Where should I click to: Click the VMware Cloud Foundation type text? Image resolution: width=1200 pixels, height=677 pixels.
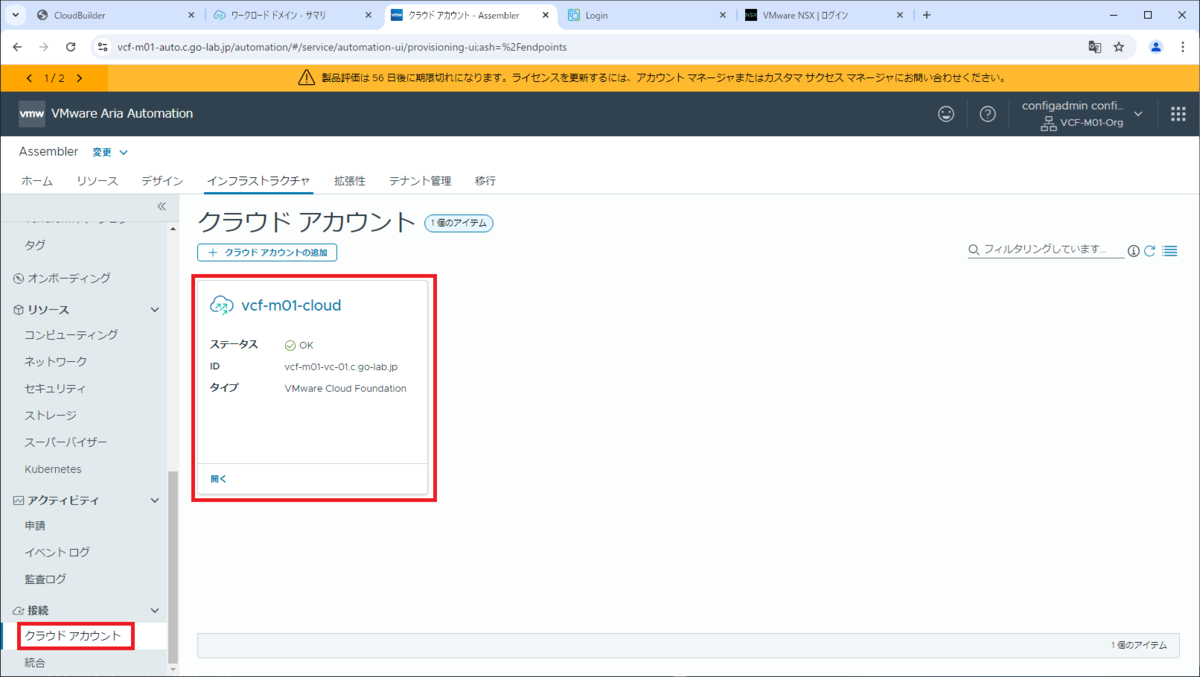[345, 388]
